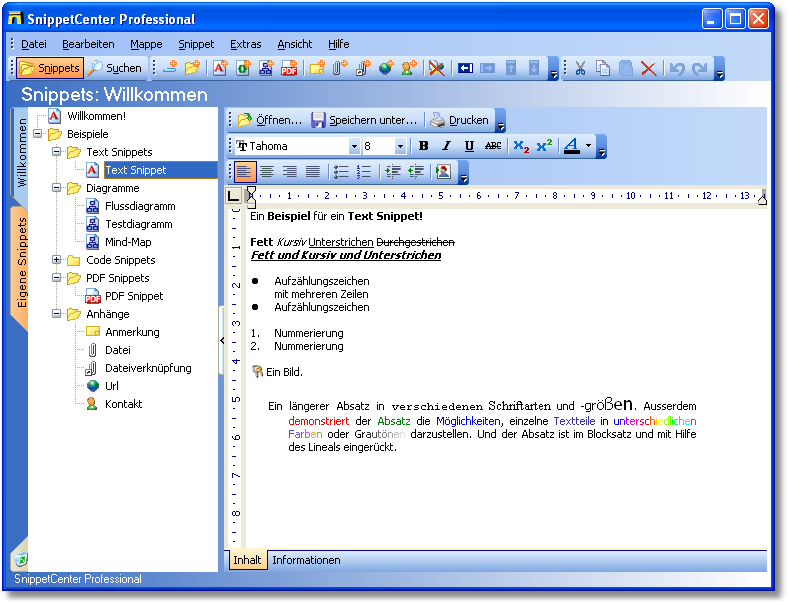Click the Öffnen... button

pos(270,120)
